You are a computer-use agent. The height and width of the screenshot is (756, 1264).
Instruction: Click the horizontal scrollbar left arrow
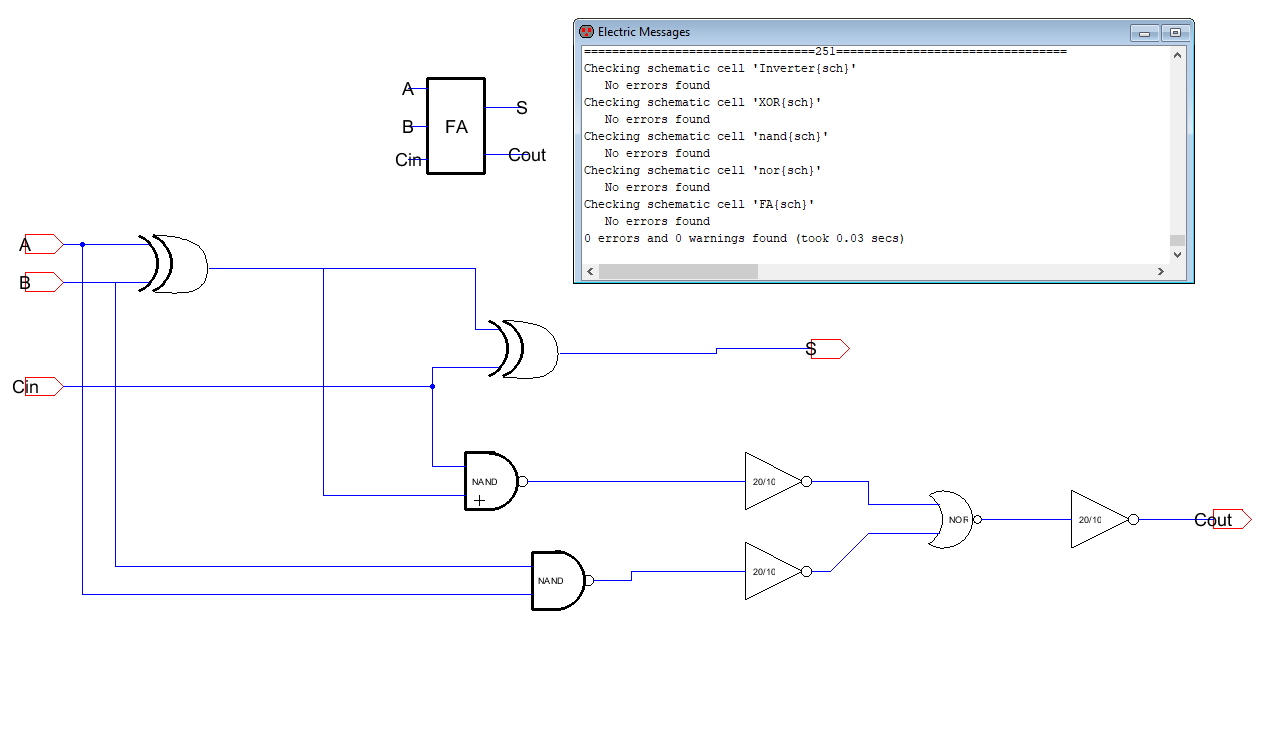pyautogui.click(x=590, y=271)
